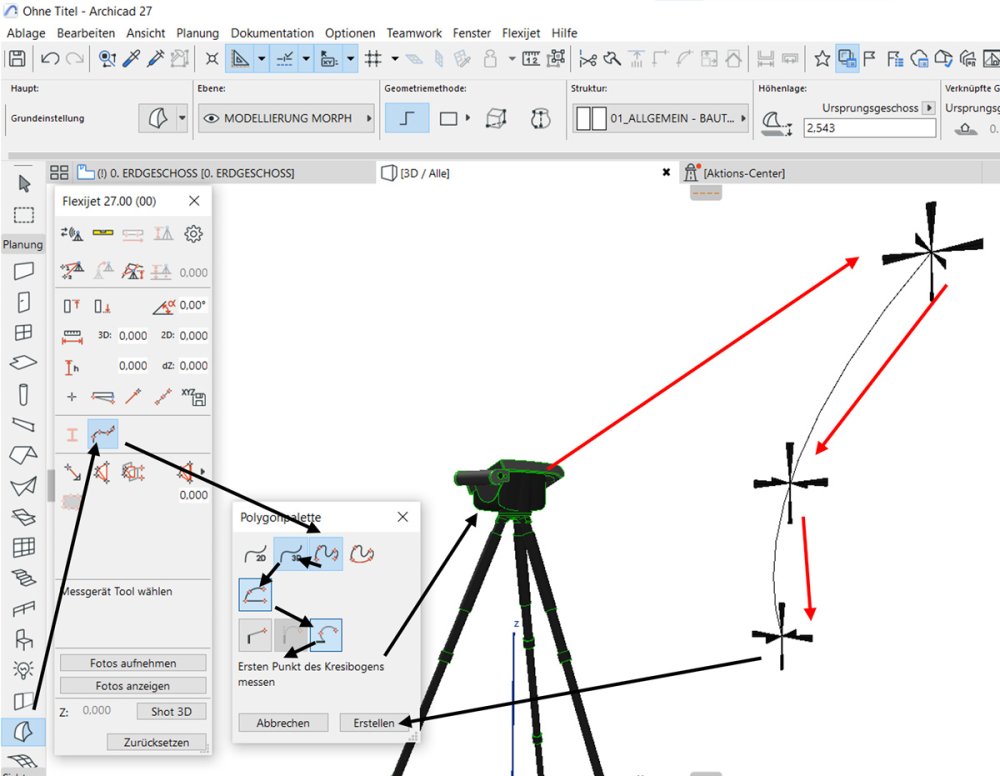The height and width of the screenshot is (776, 1000).
Task: Open the Dokumentation menu
Action: pos(272,33)
